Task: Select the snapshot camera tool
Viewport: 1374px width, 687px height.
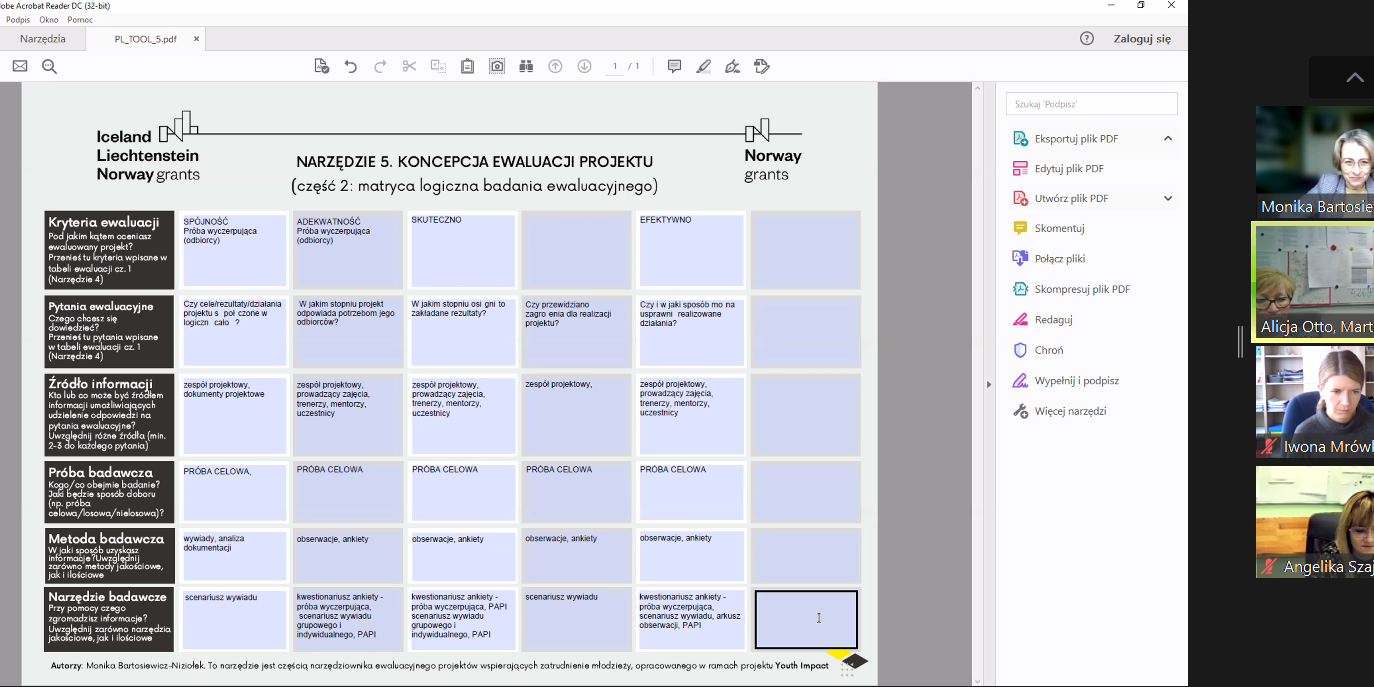Action: coord(497,67)
